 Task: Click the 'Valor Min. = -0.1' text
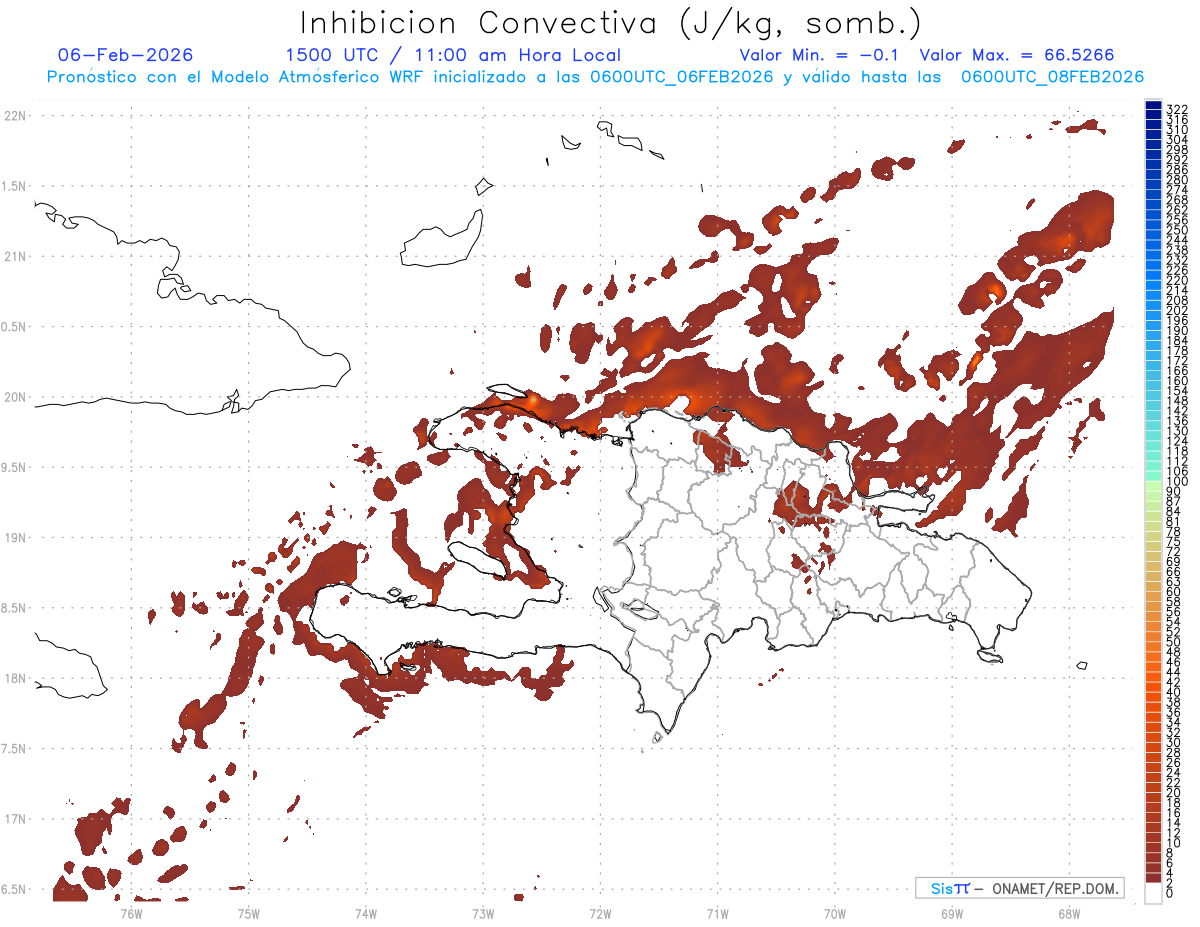coord(819,55)
